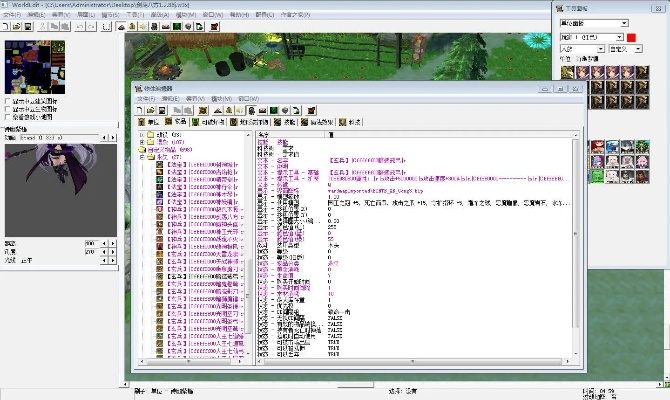Select red-haired character portrait in Tool Palette
This screenshot has height=400, width=670.
[x=597, y=147]
